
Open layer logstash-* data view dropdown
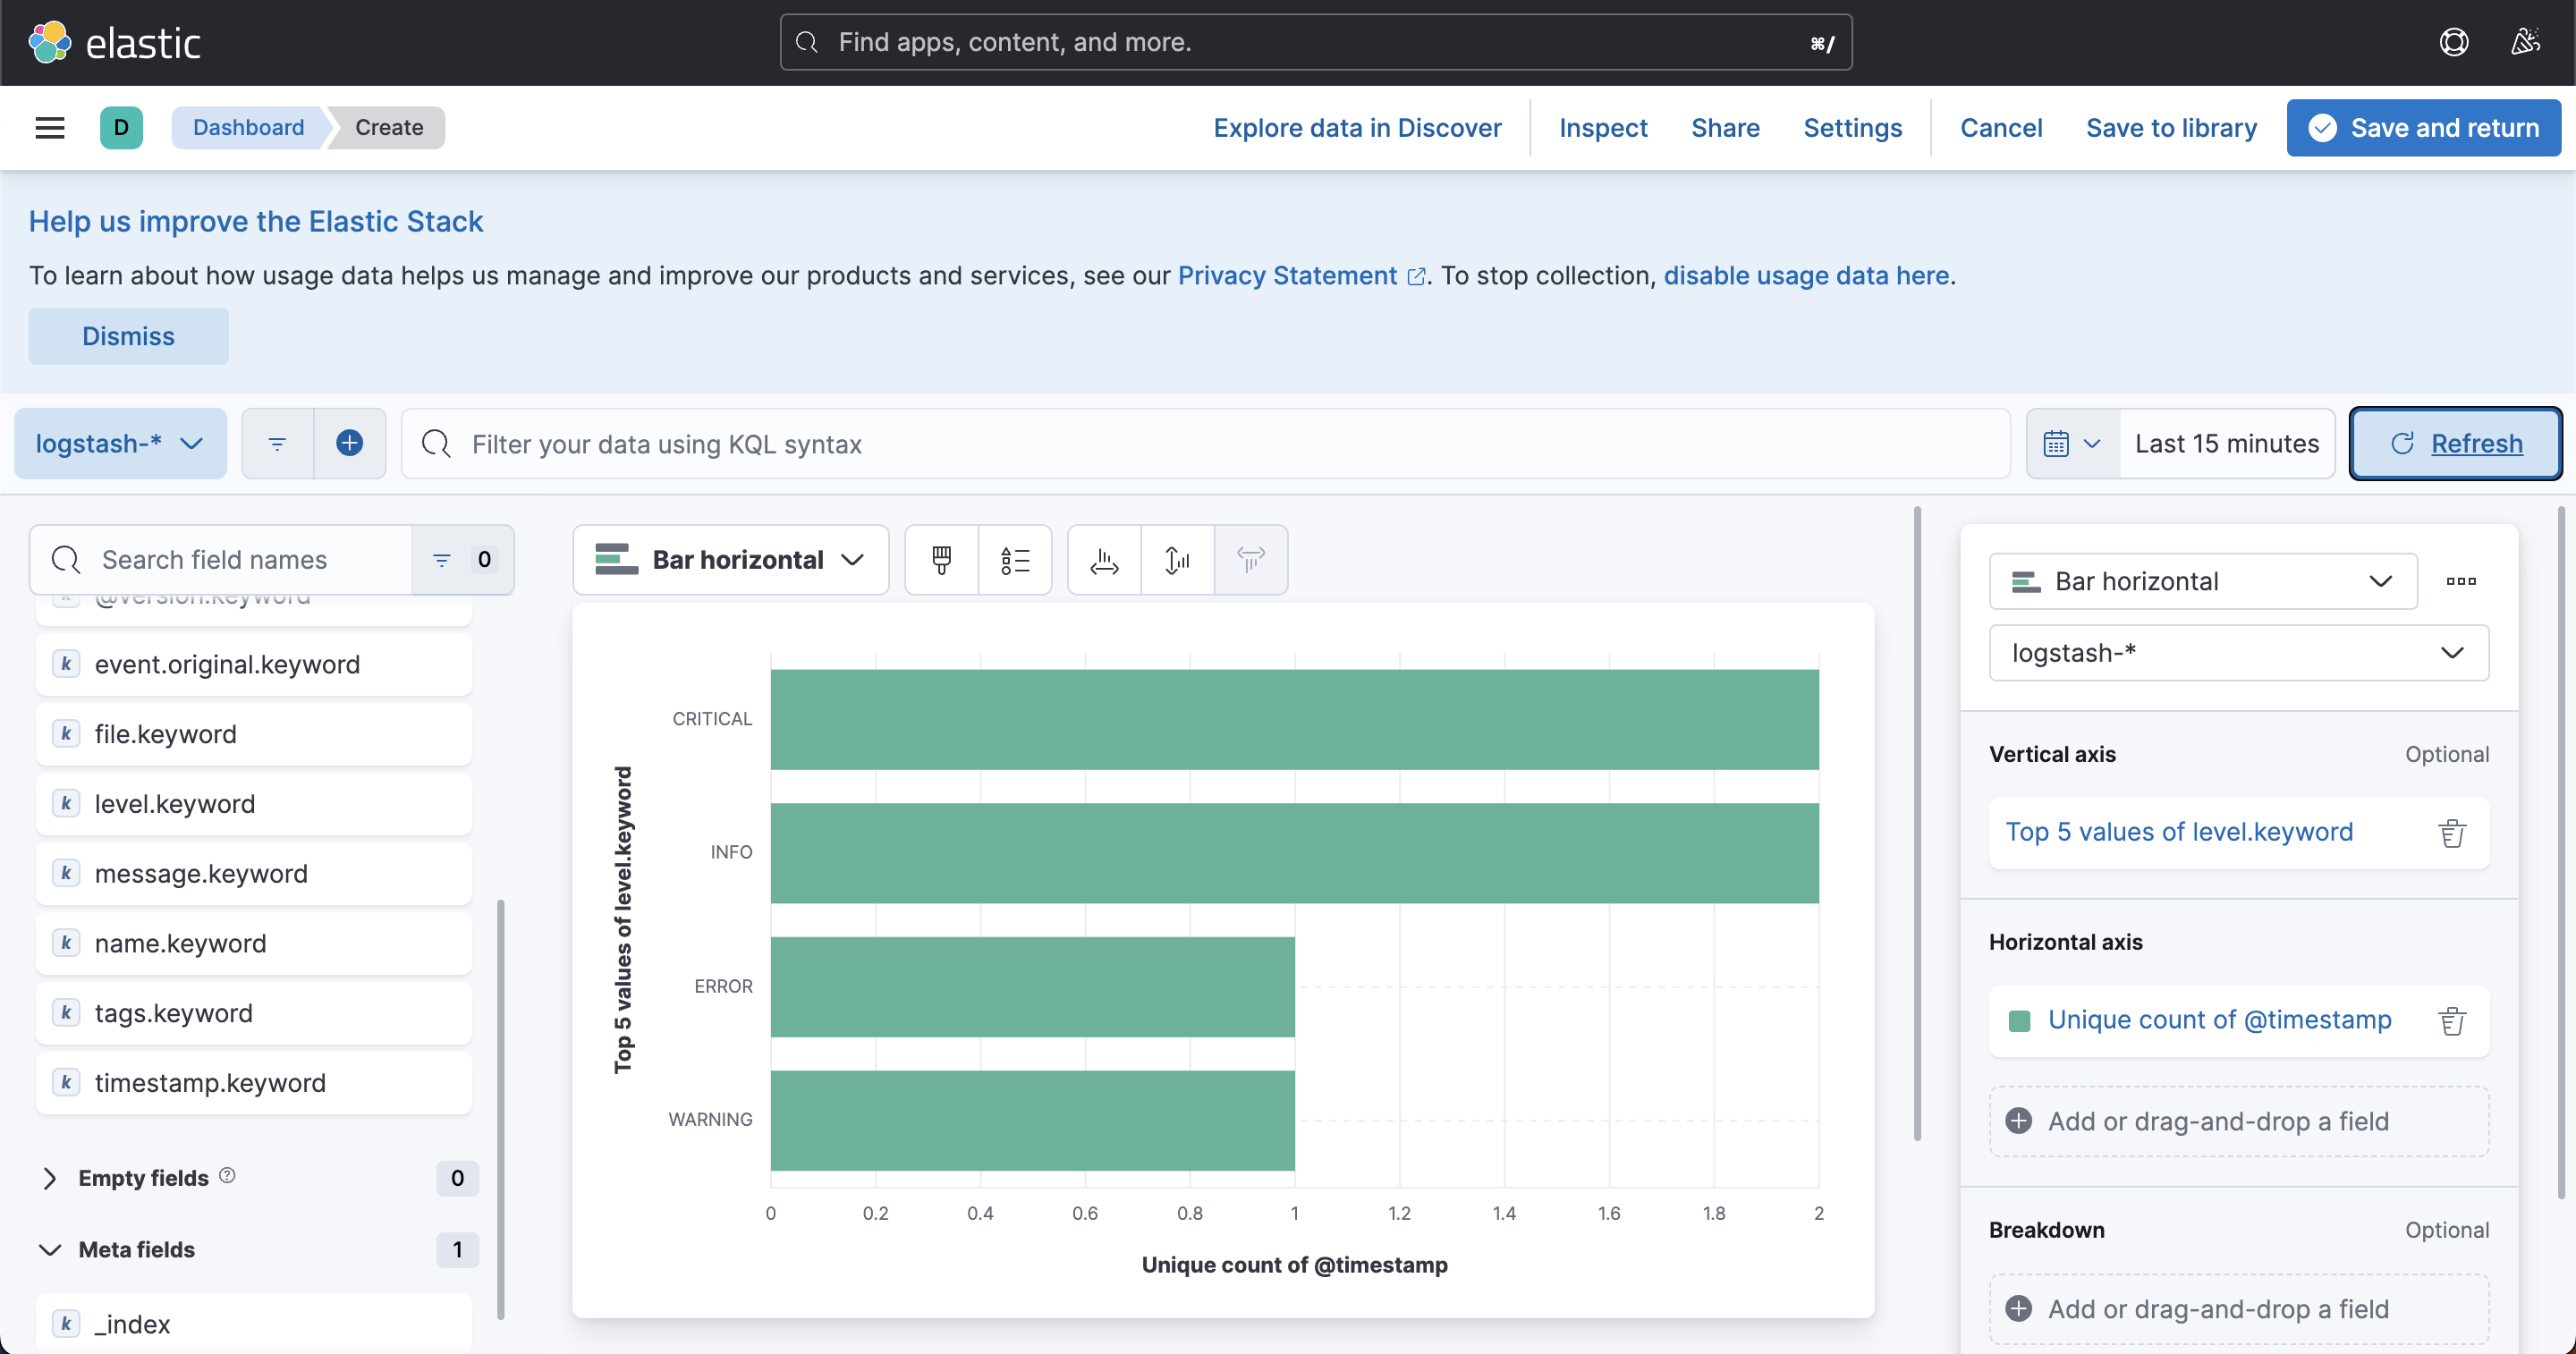point(2238,653)
